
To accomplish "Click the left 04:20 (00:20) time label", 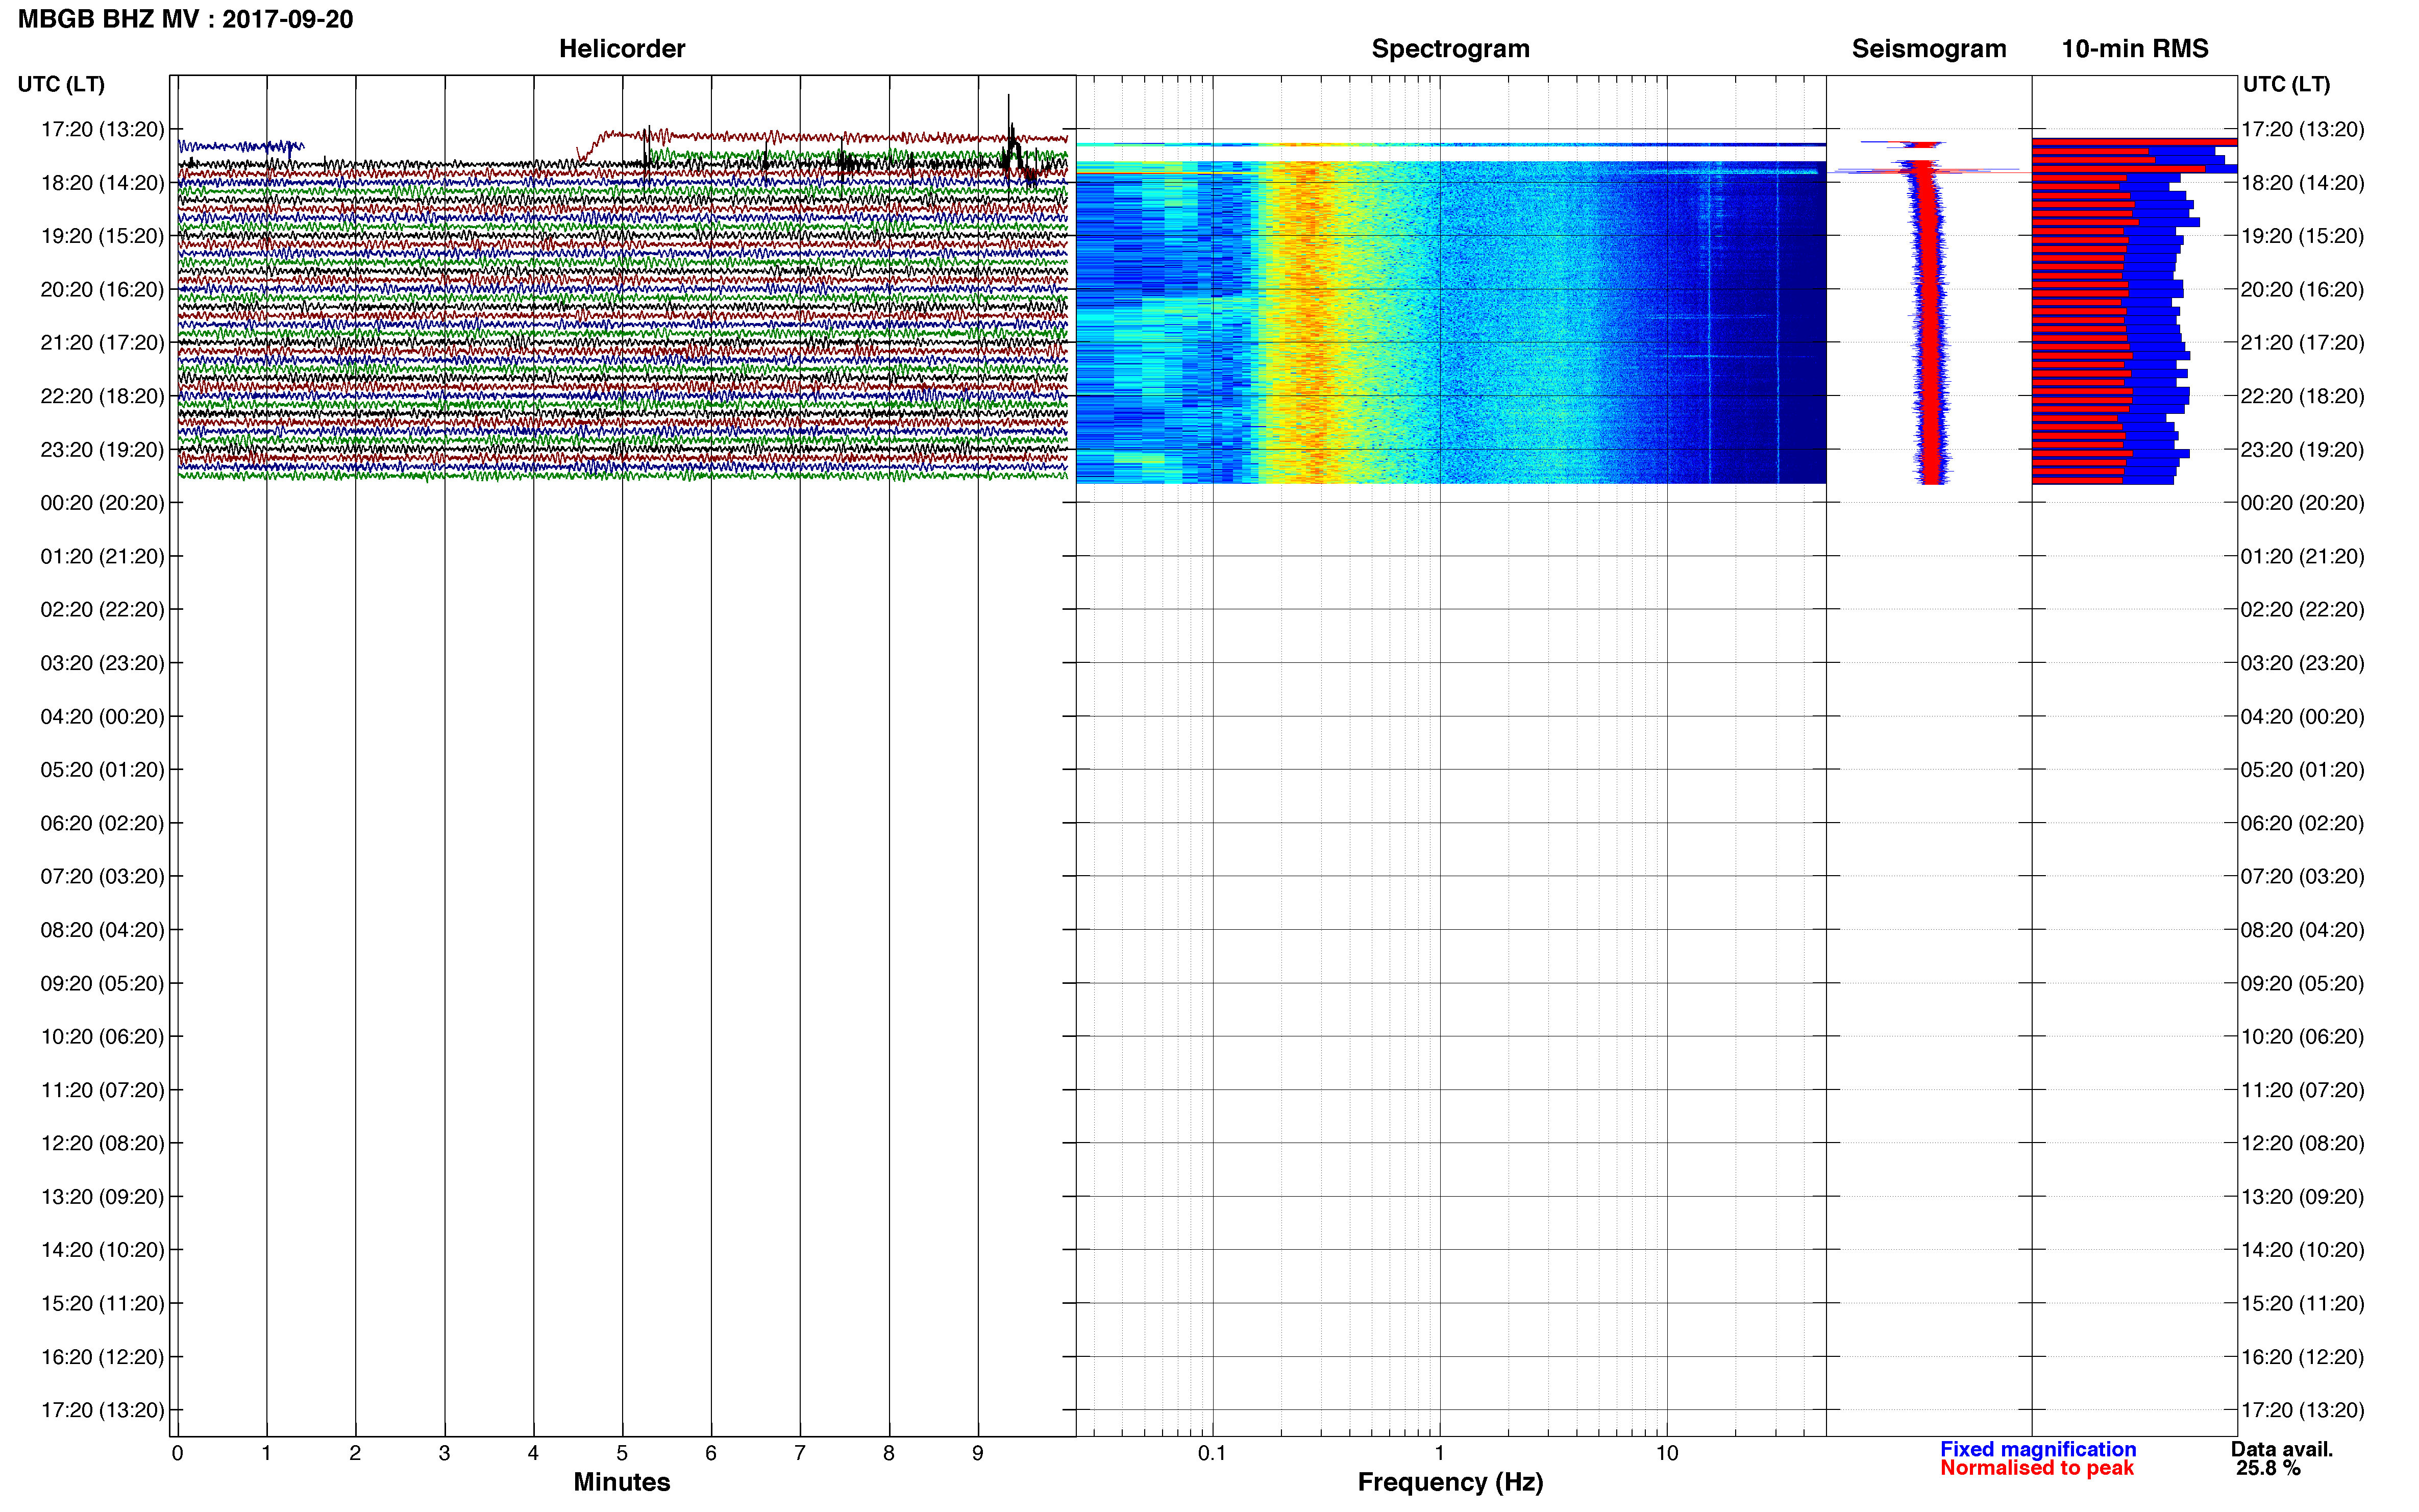I will click(x=103, y=716).
